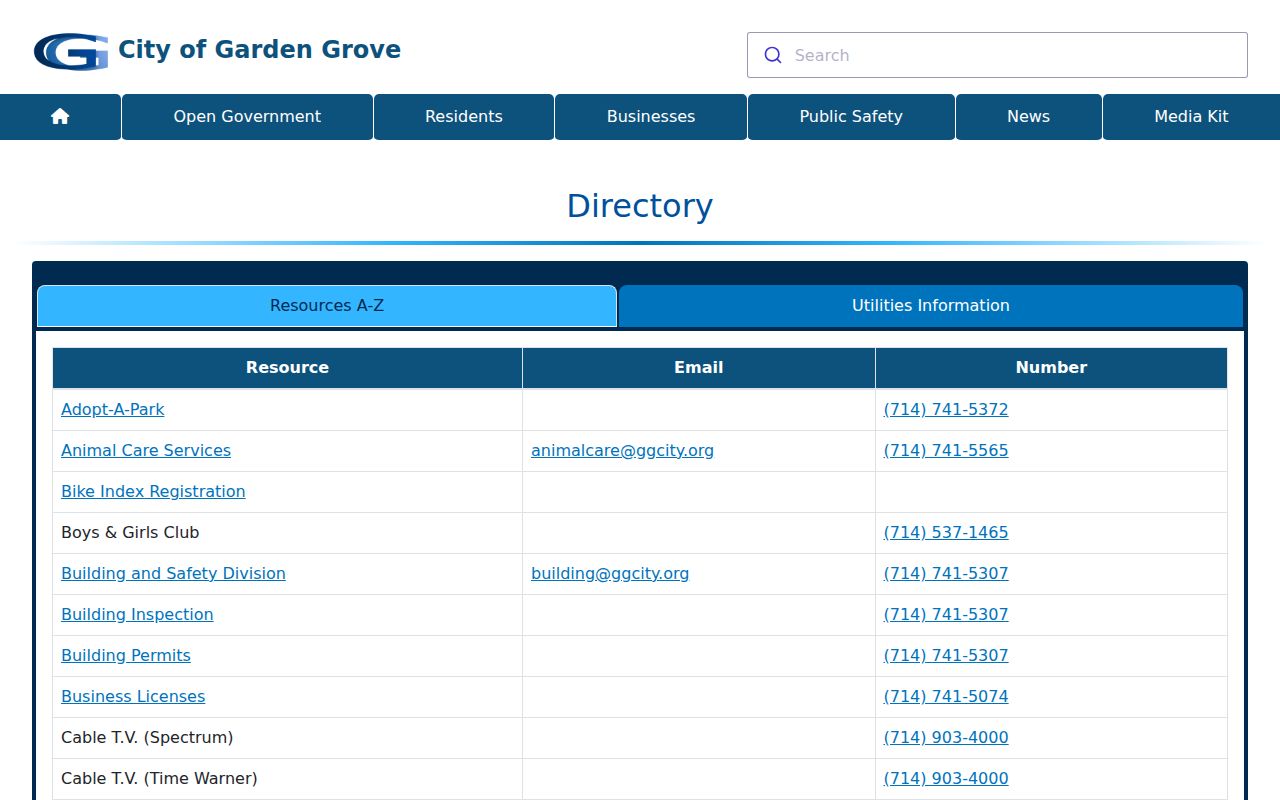The width and height of the screenshot is (1280, 800).
Task: Open the Bike Index Registration link
Action: tap(153, 491)
